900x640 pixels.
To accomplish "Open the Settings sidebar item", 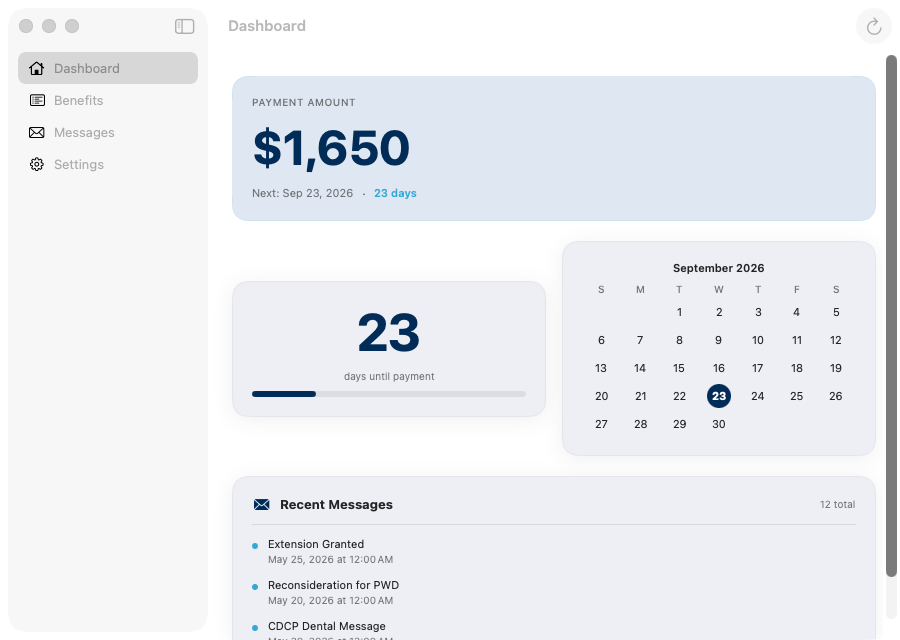I will (108, 165).
